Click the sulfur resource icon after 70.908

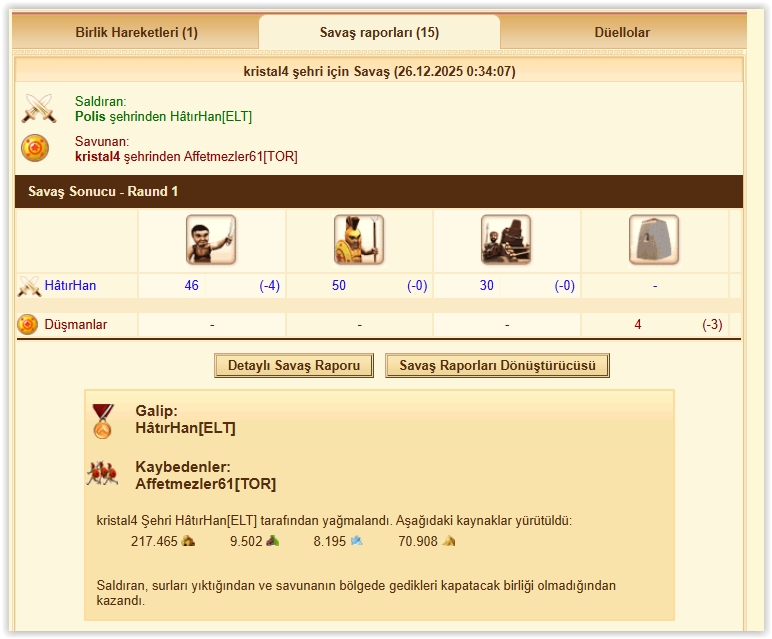[449, 541]
